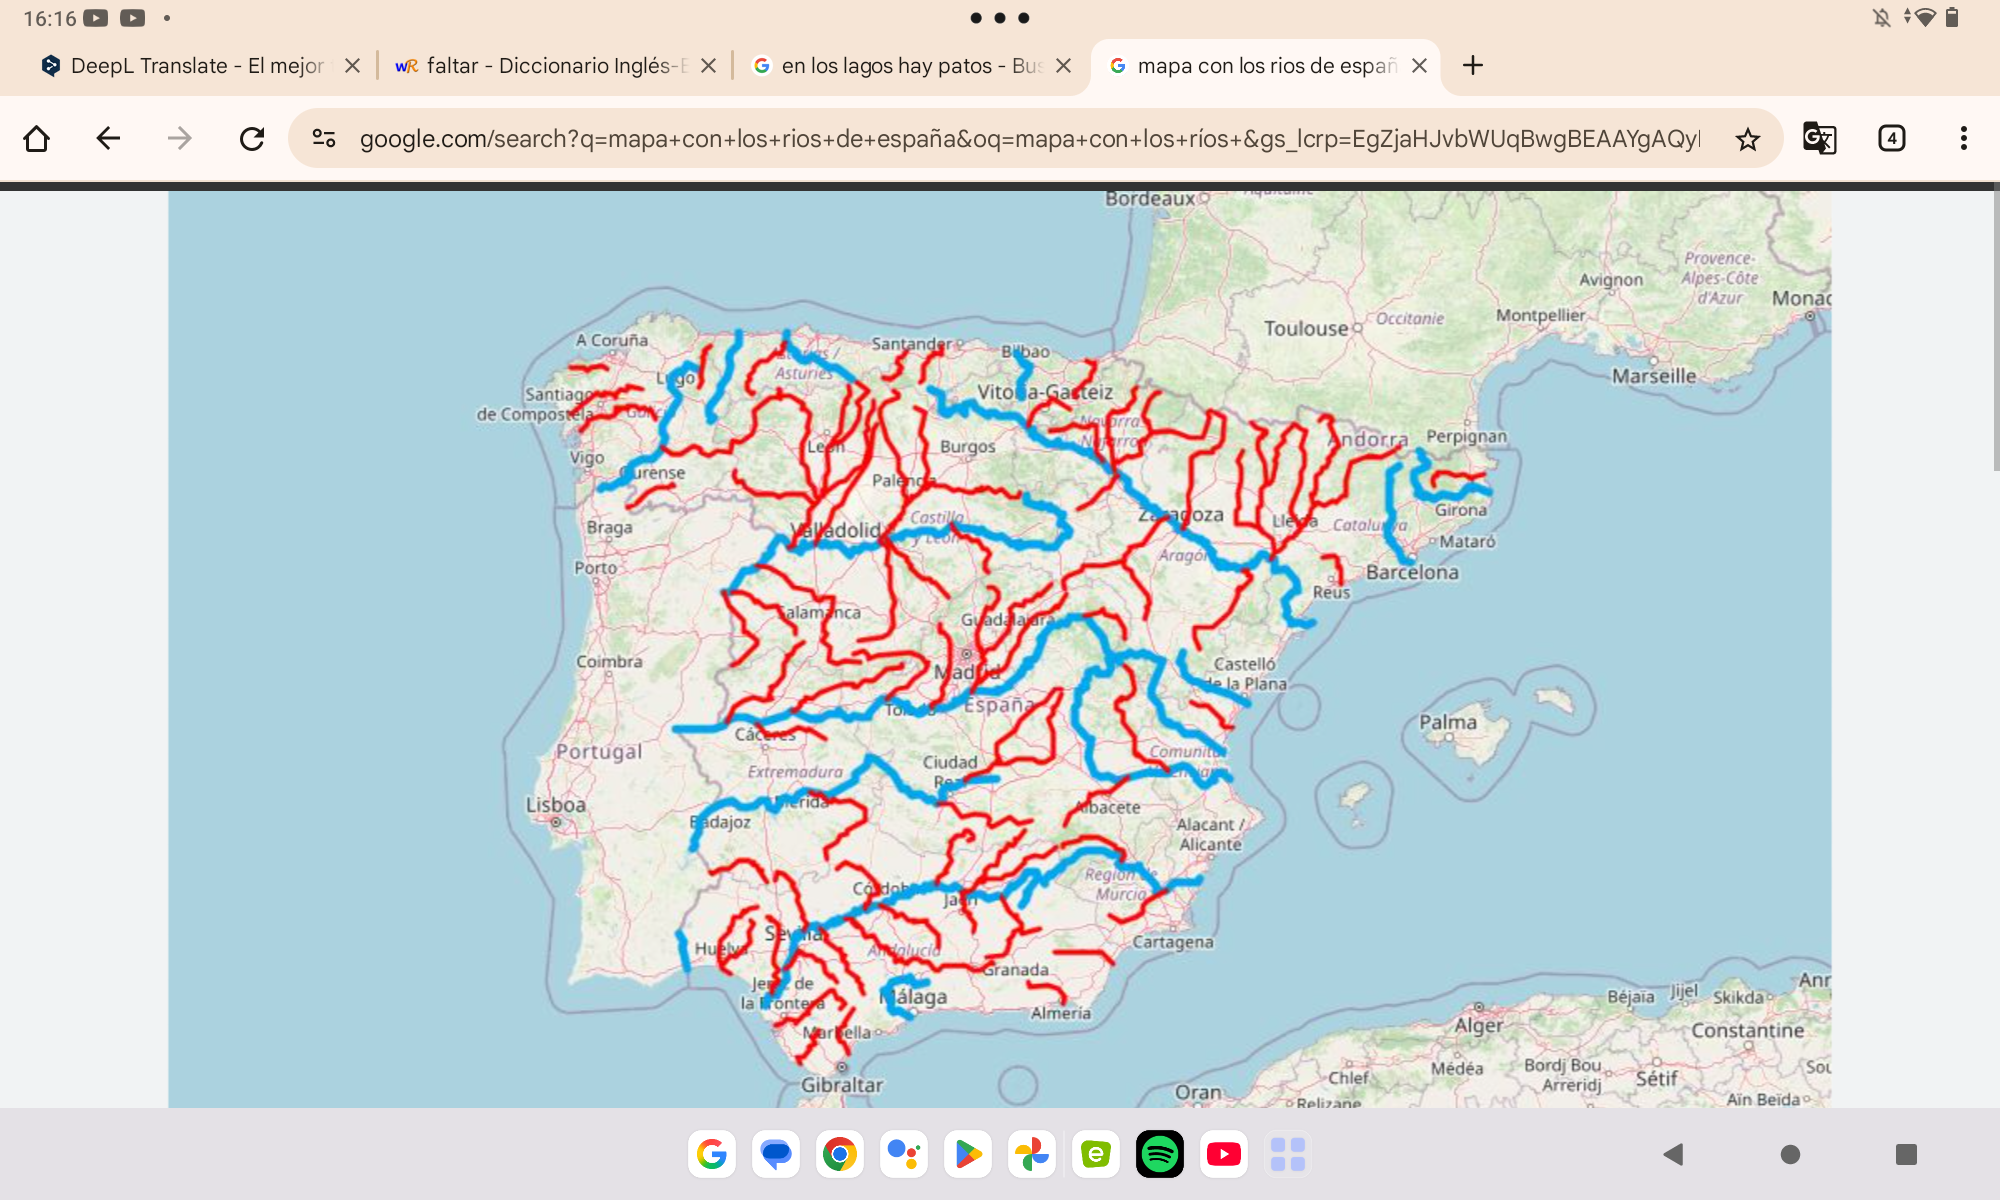Reload the current page

coord(252,138)
